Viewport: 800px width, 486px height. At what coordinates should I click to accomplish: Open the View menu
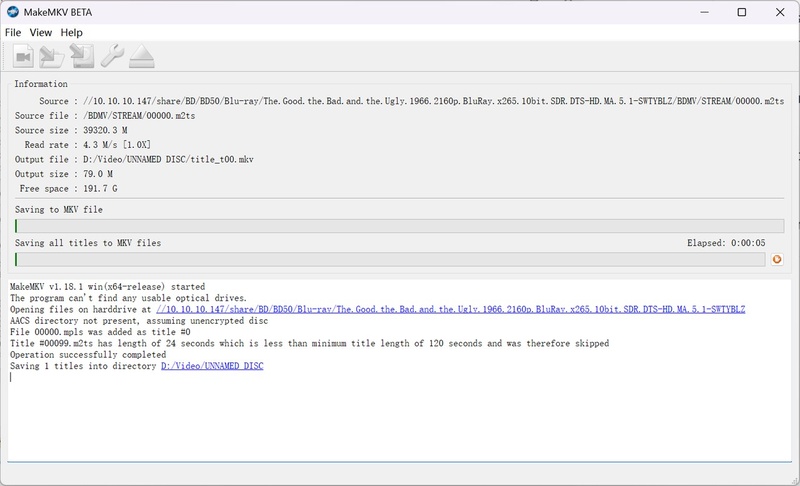(x=41, y=33)
